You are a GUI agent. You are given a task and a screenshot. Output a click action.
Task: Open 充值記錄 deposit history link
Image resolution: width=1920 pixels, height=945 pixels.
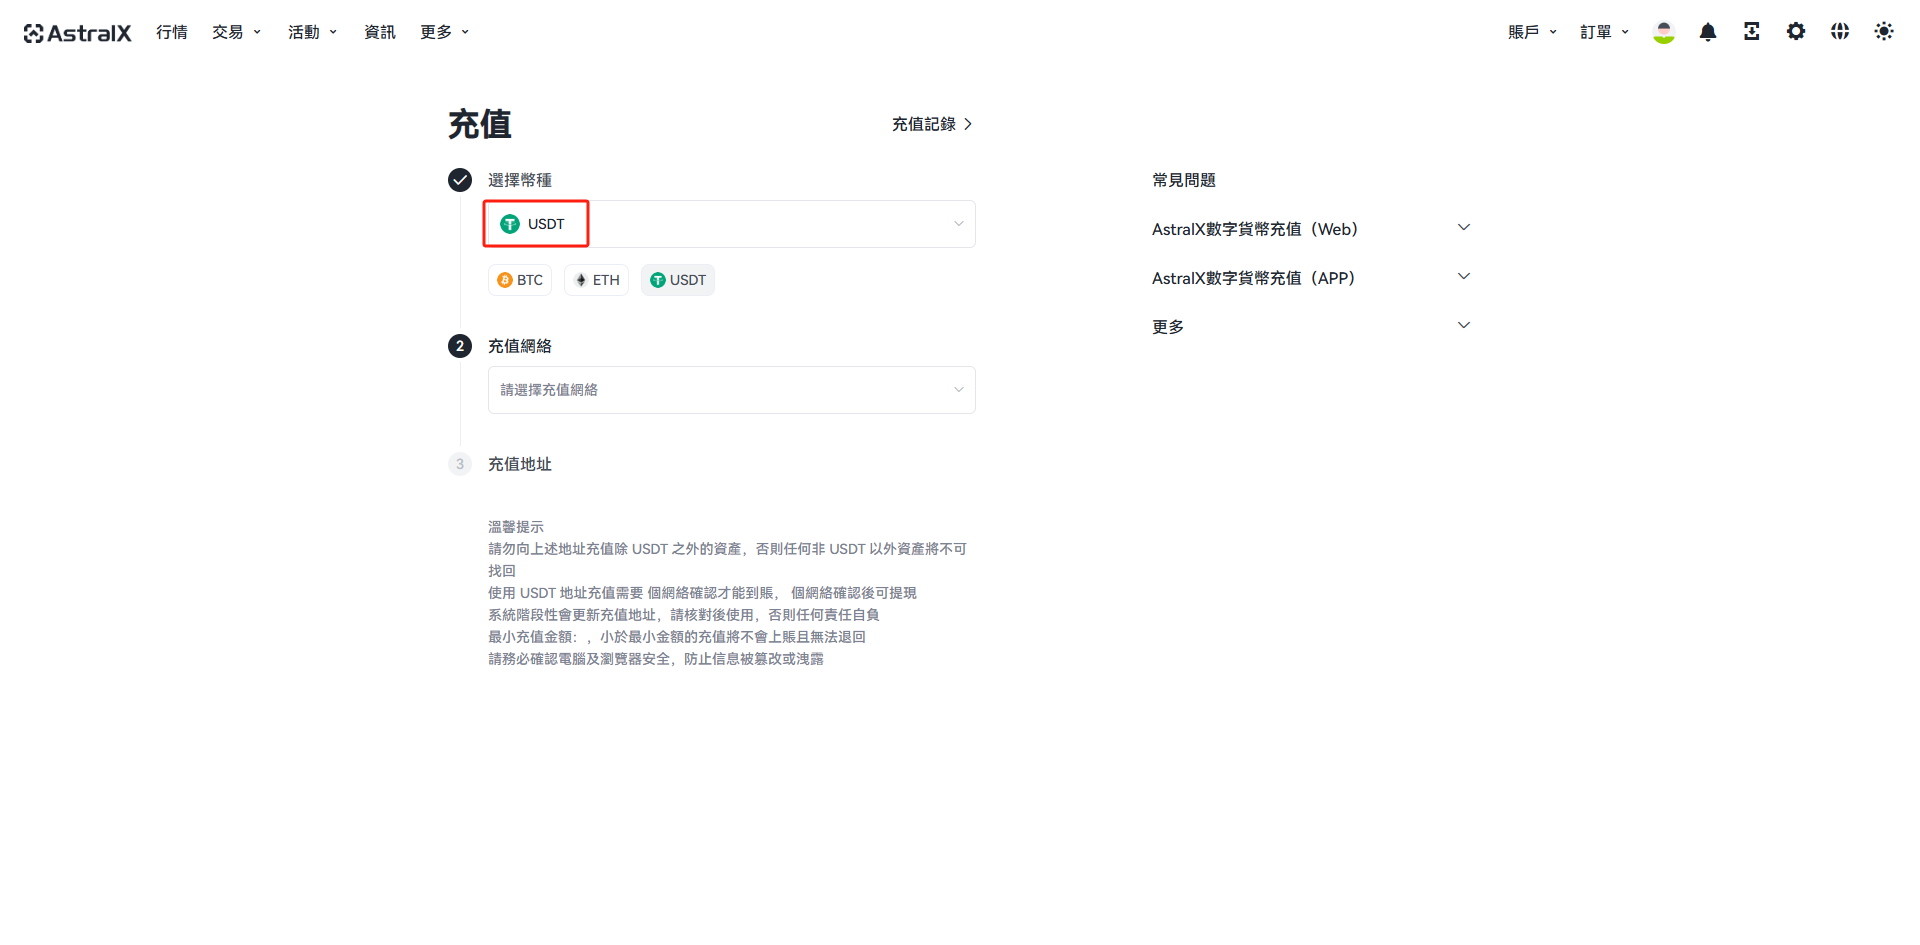tap(932, 124)
